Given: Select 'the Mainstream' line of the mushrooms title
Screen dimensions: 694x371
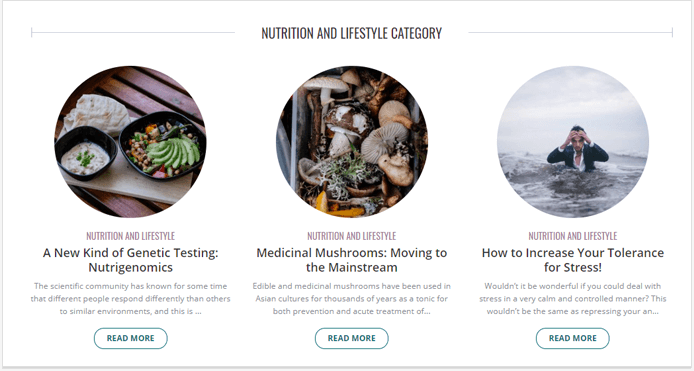Looking at the screenshot, I should (x=352, y=267).
